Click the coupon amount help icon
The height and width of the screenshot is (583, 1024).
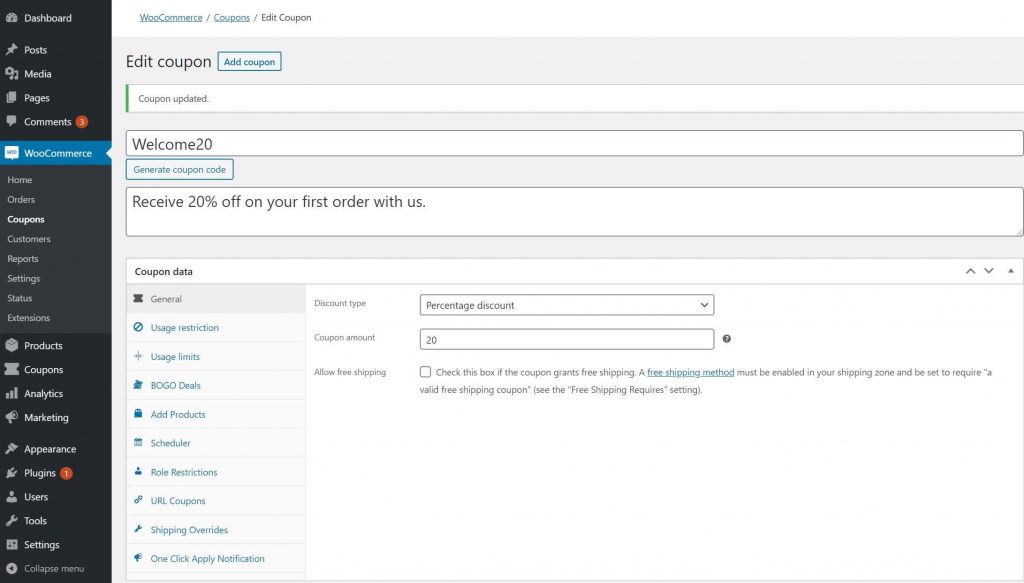(x=727, y=339)
